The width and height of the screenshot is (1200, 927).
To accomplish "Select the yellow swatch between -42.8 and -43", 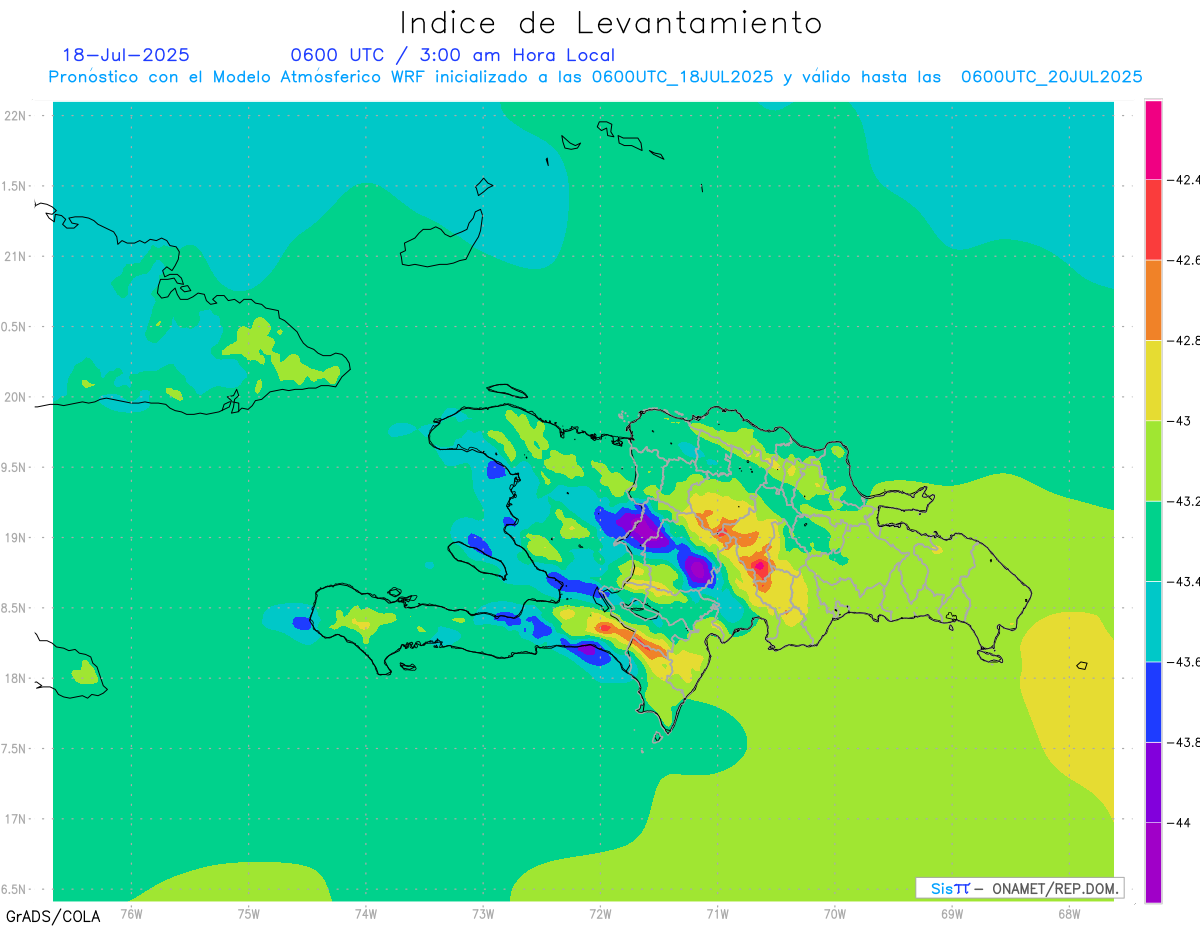I will [1153, 381].
